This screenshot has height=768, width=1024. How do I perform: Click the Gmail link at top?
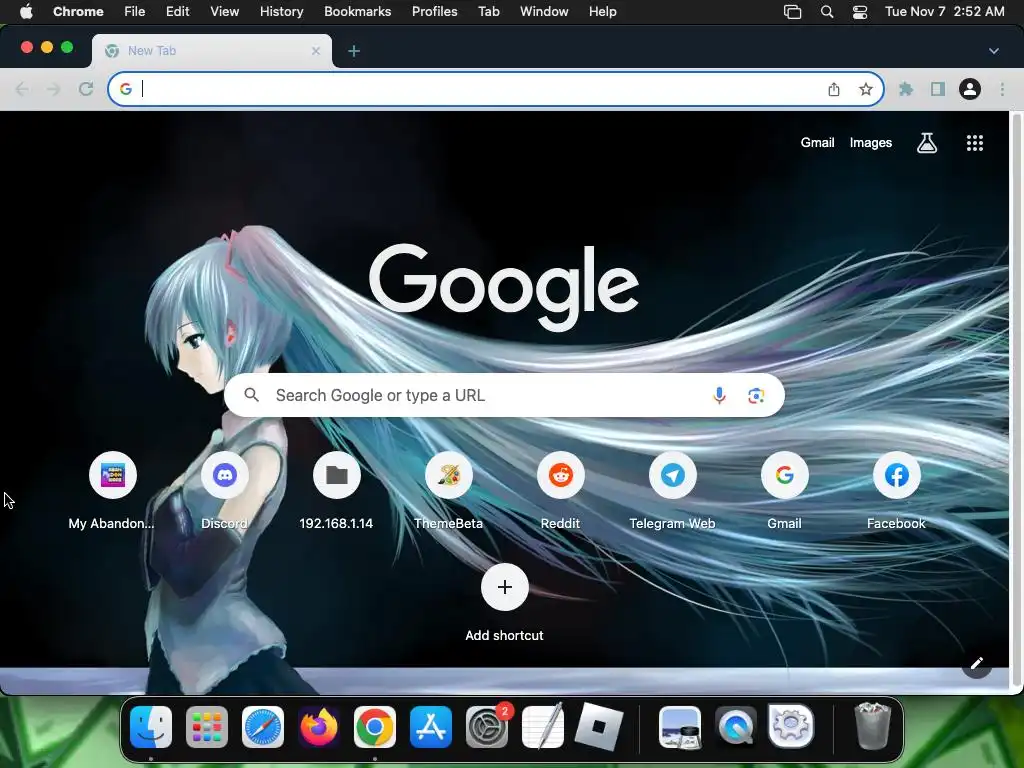[817, 142]
